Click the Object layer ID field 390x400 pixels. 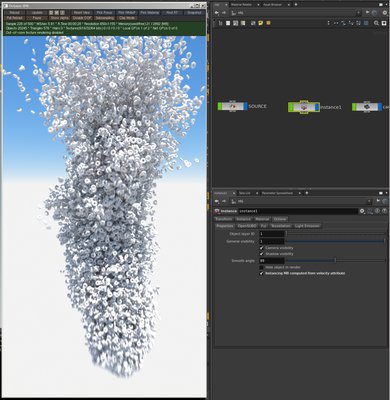[272, 234]
